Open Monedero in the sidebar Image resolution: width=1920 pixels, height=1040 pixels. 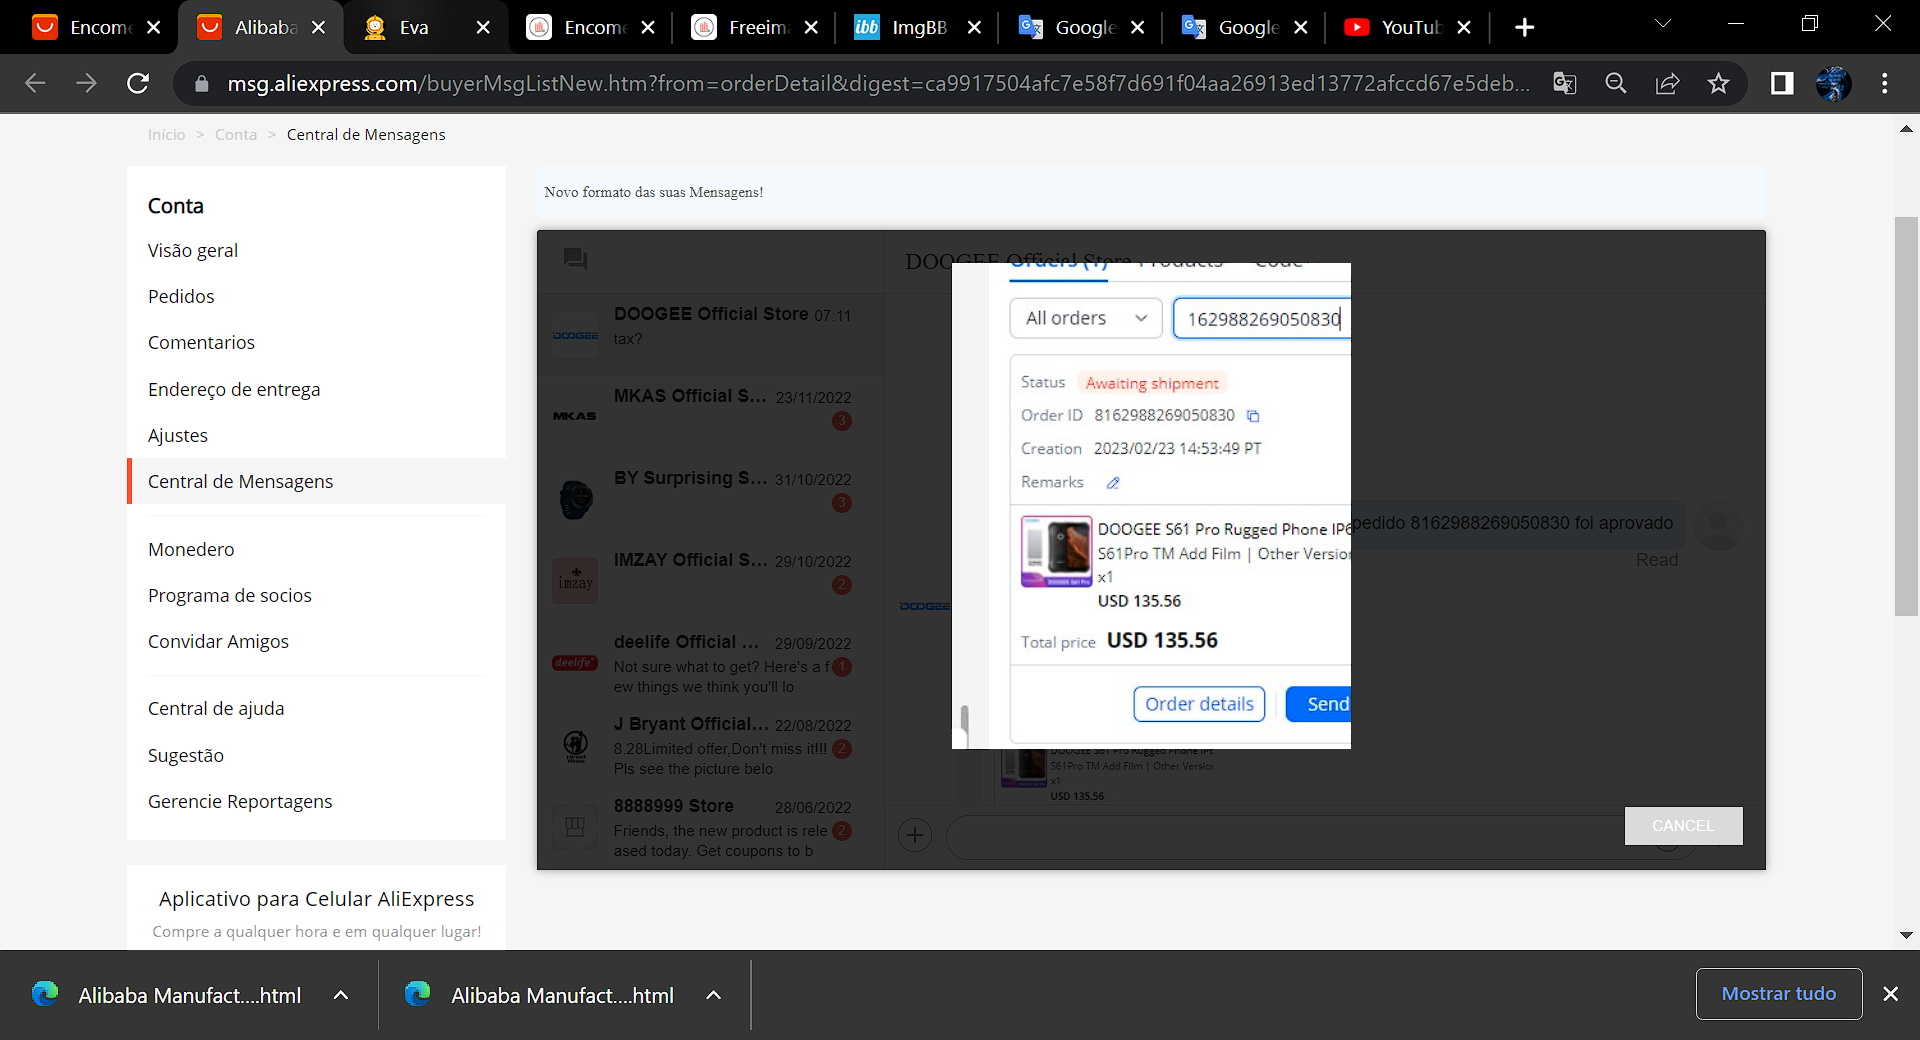(x=191, y=549)
